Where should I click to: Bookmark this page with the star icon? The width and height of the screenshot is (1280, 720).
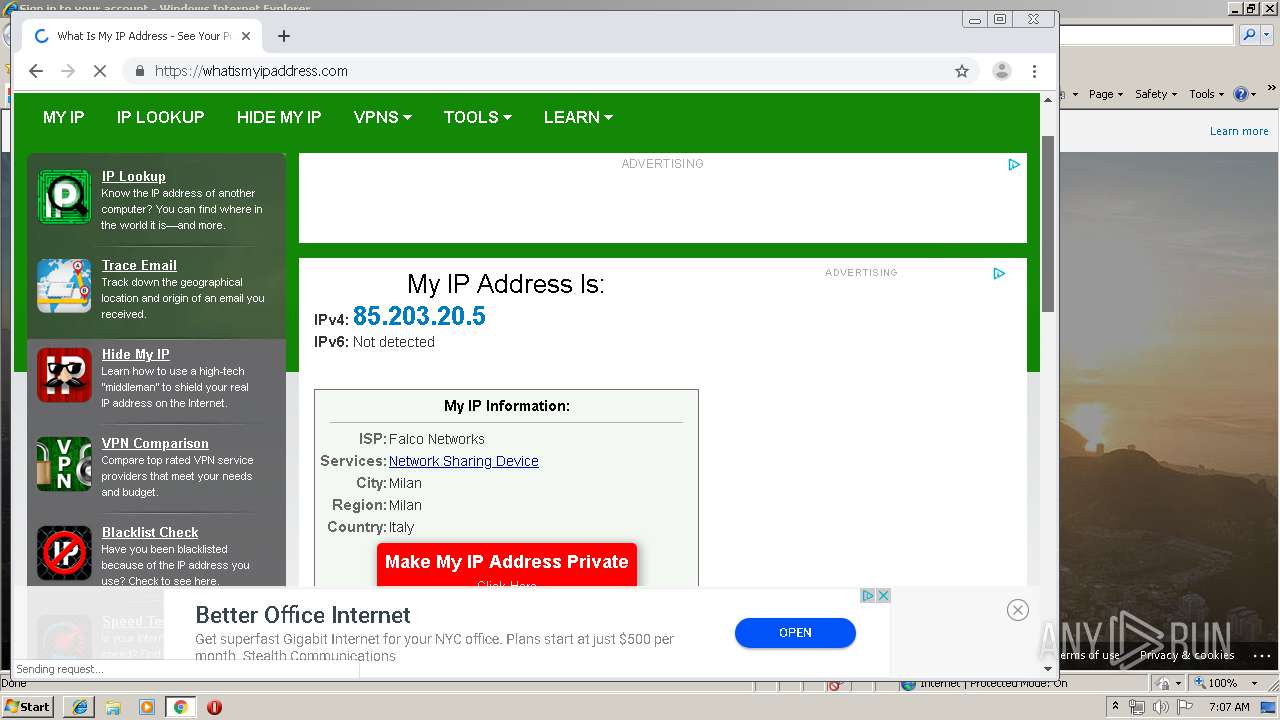(x=962, y=71)
